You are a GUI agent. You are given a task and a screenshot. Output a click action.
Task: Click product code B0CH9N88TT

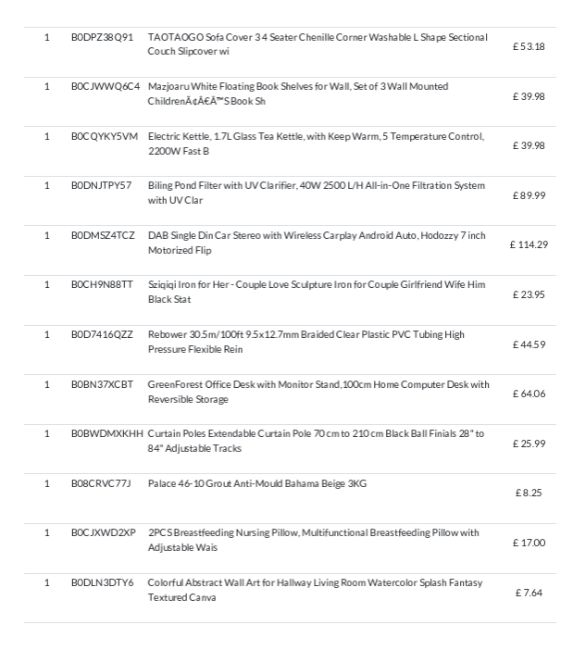tap(102, 285)
